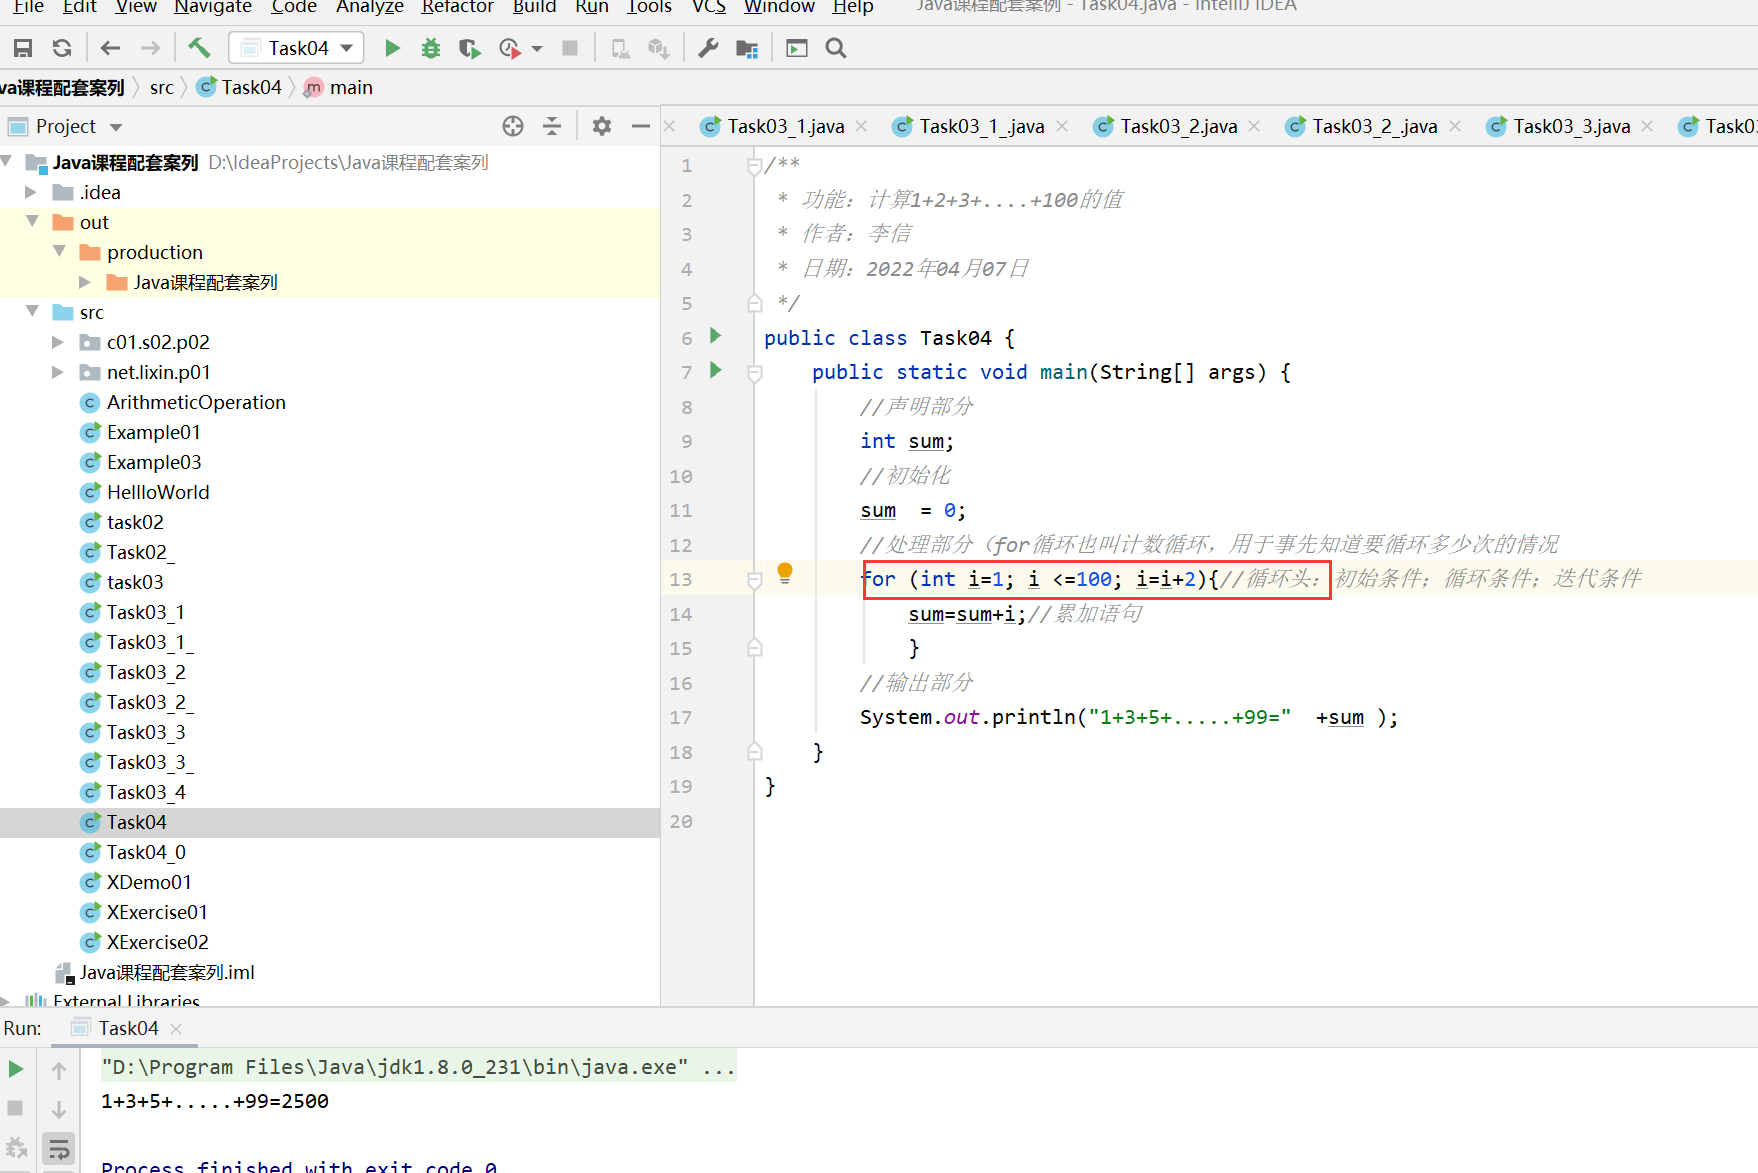Collapse the production folder
The width and height of the screenshot is (1758, 1173).
coord(59,251)
